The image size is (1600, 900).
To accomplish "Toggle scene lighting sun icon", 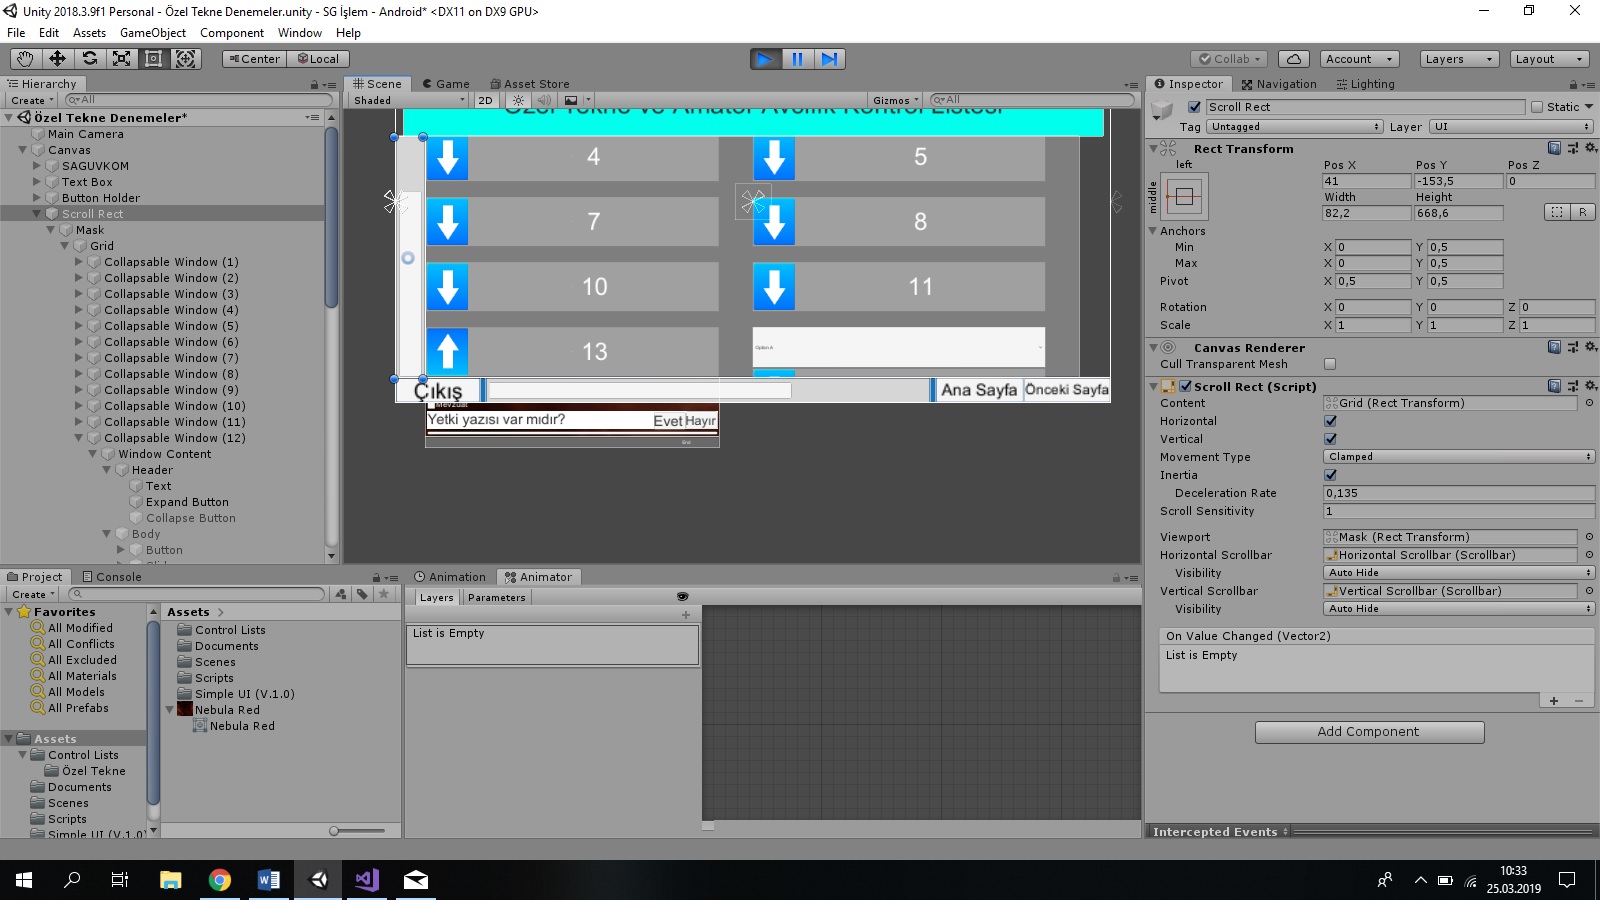I will point(518,100).
